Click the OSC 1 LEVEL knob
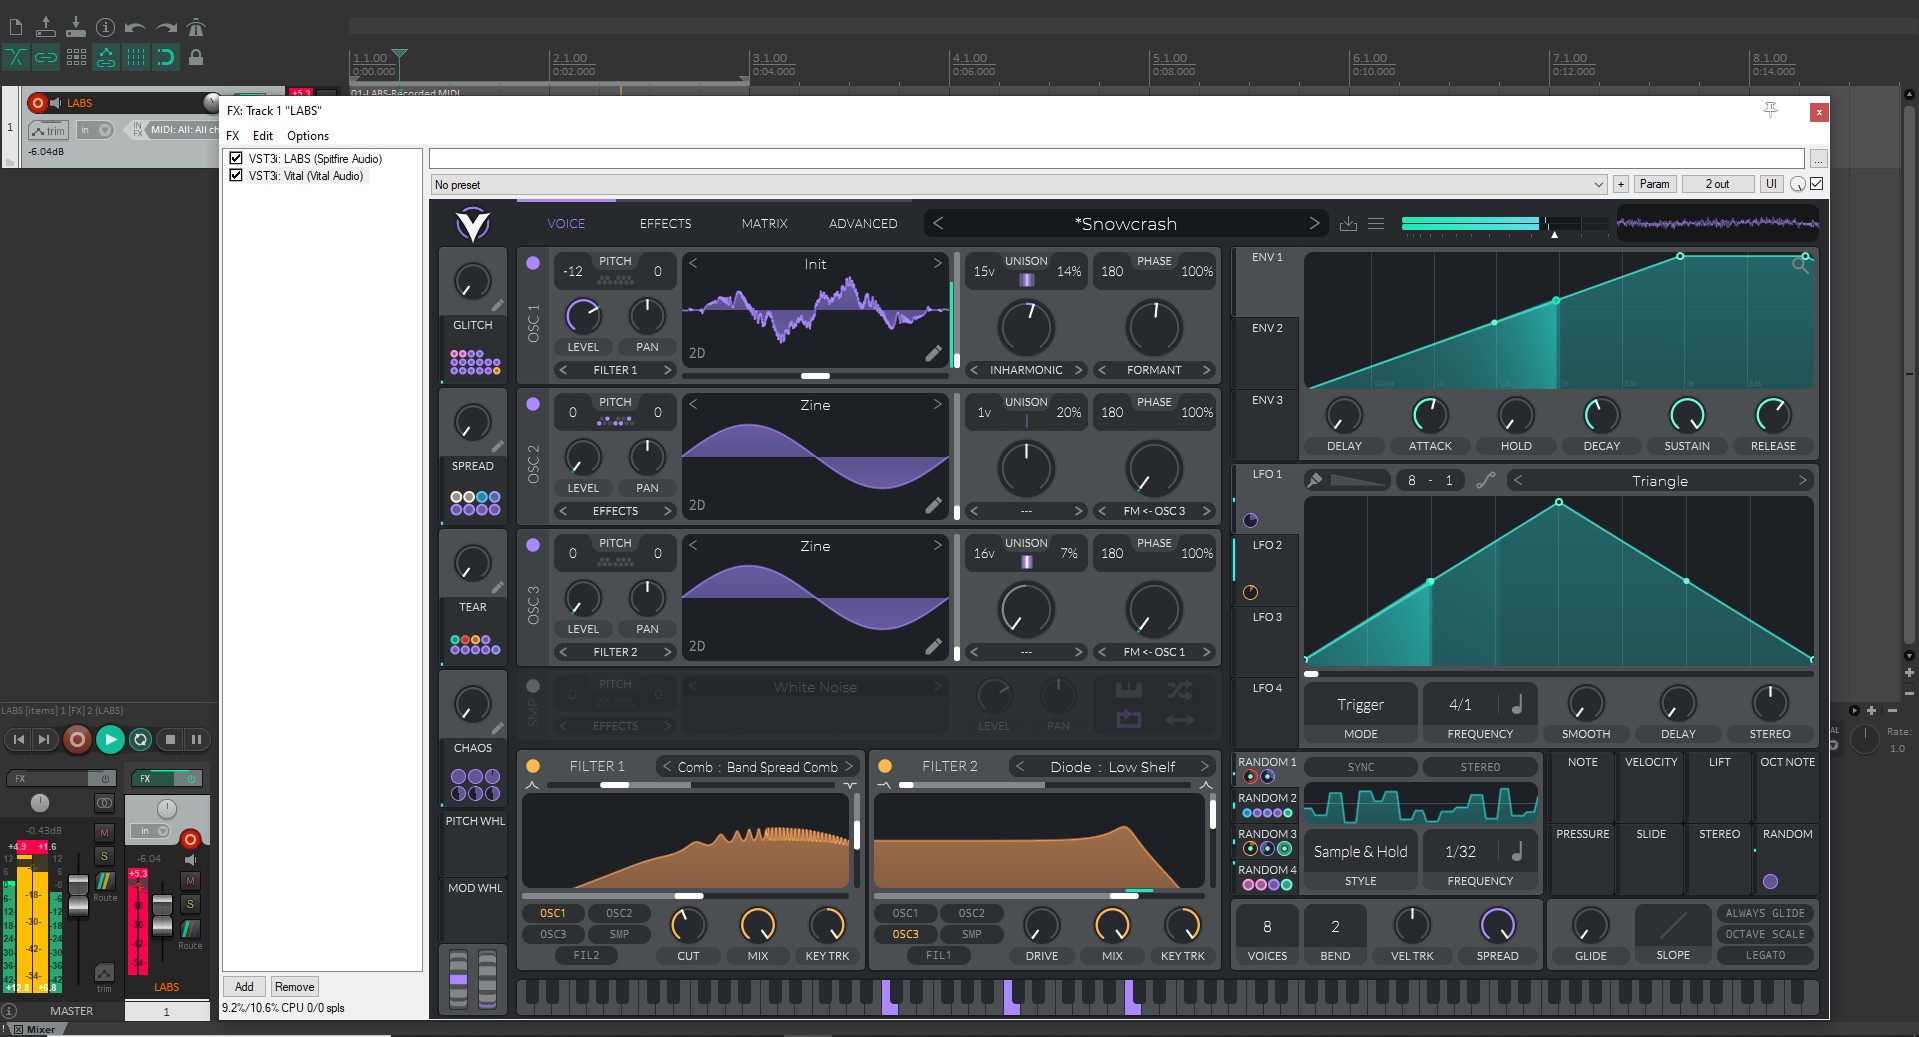The width and height of the screenshot is (1919, 1037). [583, 316]
